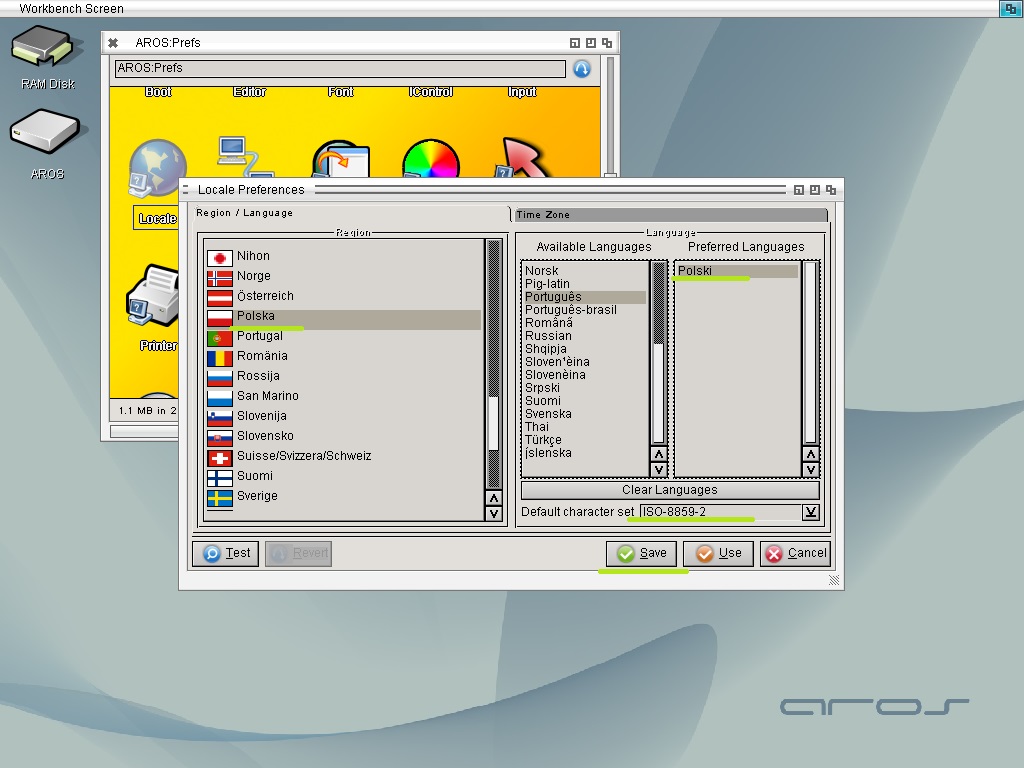Screen dimensions: 1024x768
Task: Choose Svenska language
Action: click(x=584, y=414)
